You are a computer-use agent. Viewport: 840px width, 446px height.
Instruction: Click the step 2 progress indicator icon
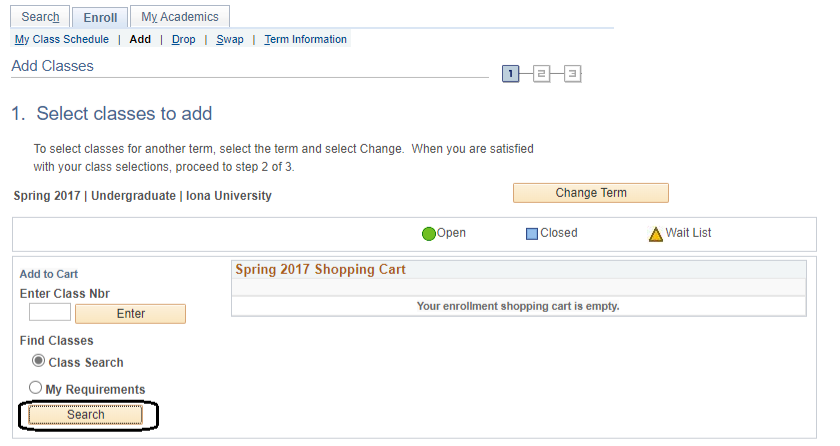pos(541,74)
